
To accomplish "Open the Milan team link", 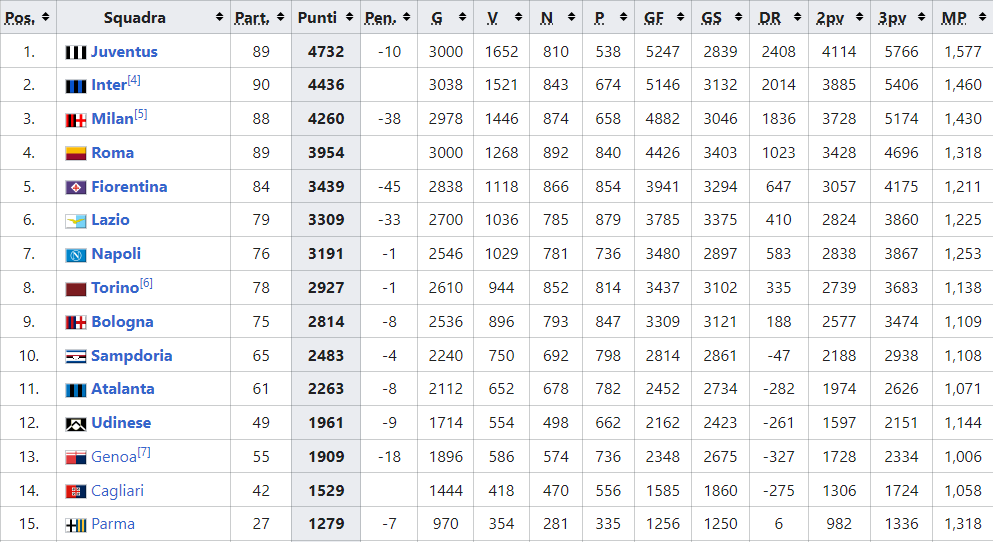I will [112, 119].
